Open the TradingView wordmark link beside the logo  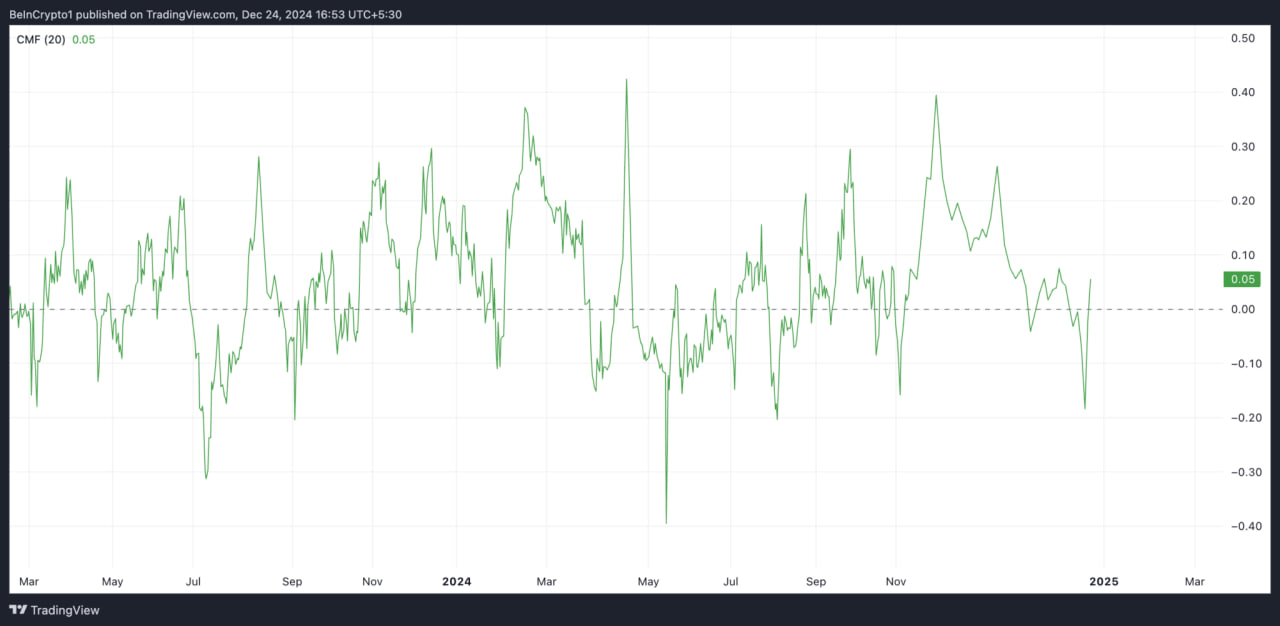[65, 610]
